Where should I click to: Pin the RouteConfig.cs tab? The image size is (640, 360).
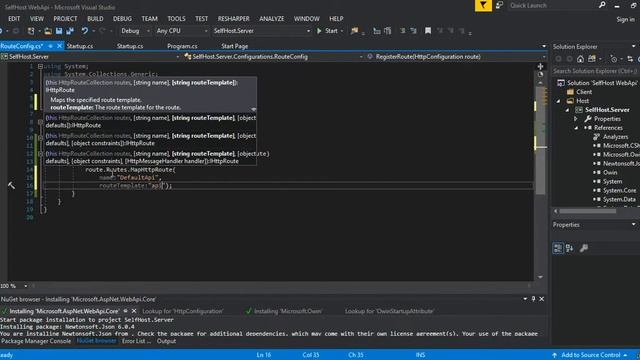50,46
